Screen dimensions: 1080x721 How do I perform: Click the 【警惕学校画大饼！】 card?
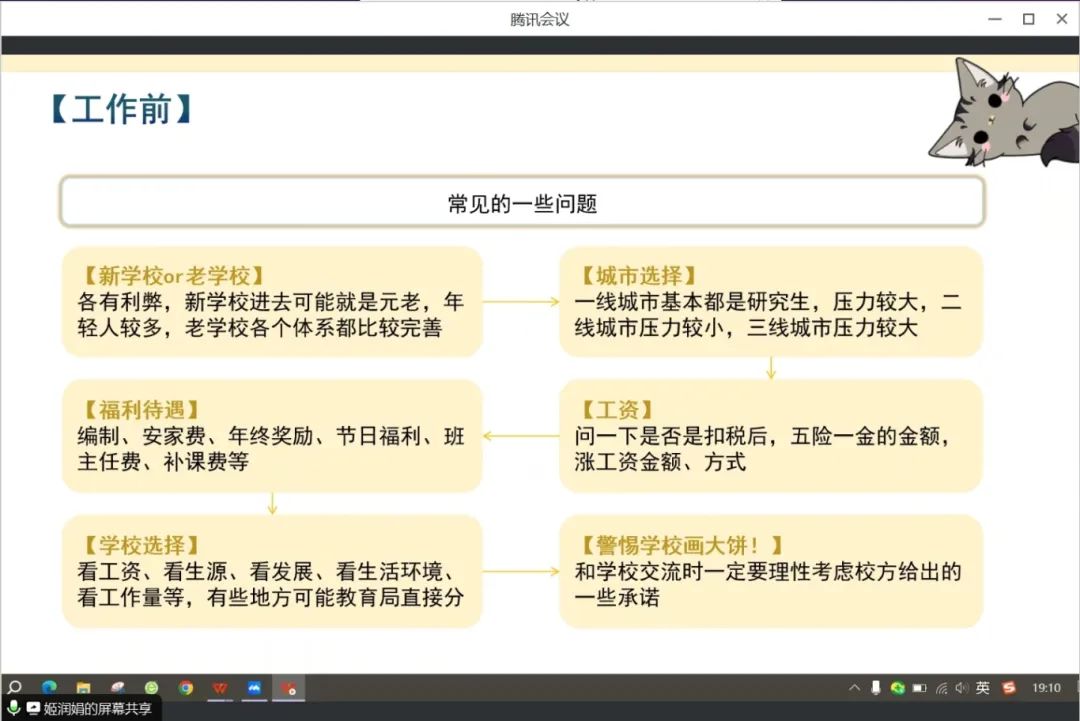pos(770,571)
